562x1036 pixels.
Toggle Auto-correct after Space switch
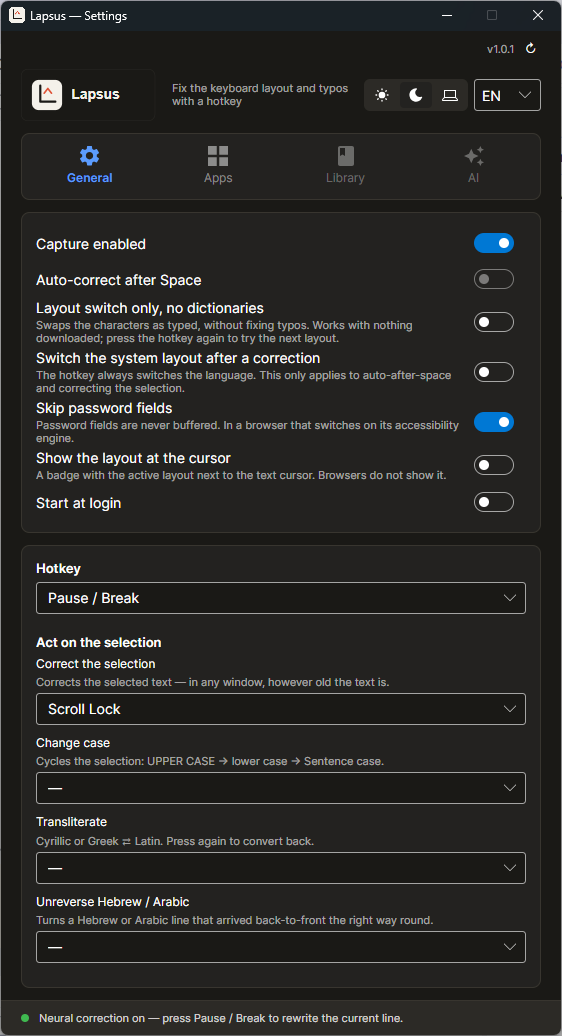(494, 279)
